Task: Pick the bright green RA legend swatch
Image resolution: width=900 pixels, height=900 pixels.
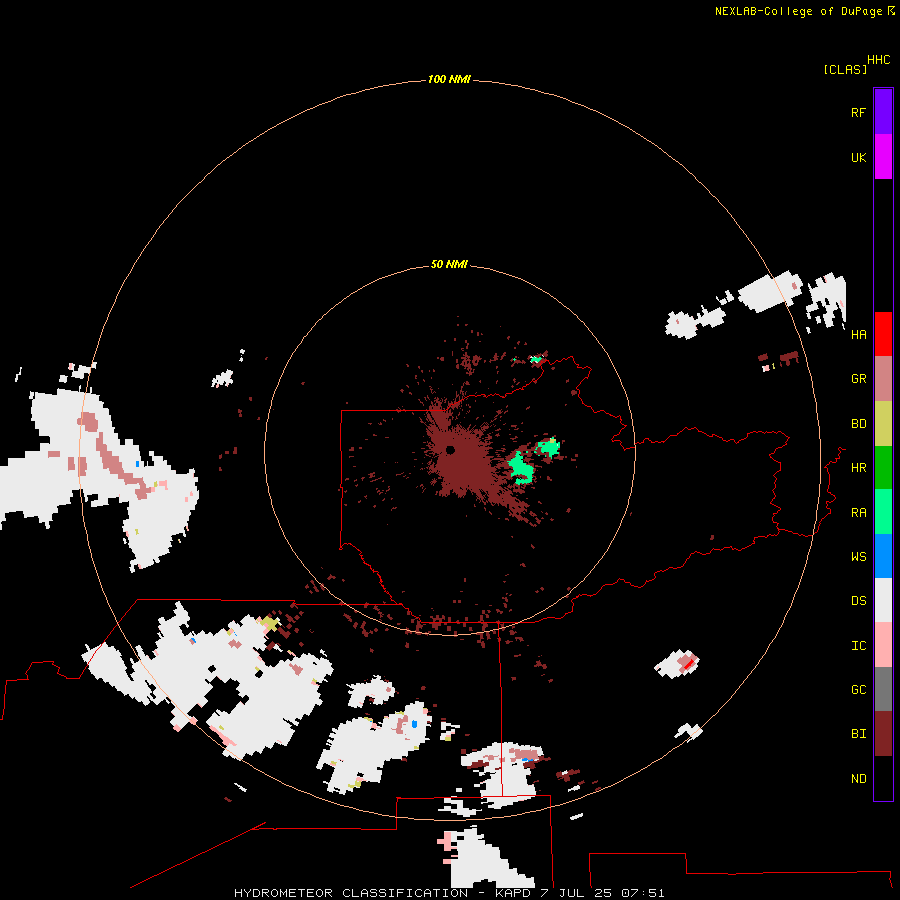Action: (883, 512)
